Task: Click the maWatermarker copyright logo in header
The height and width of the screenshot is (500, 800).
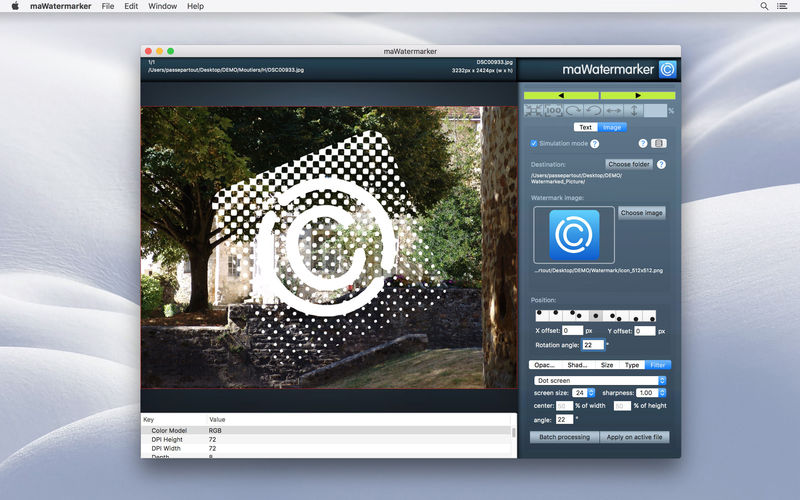Action: coord(667,69)
